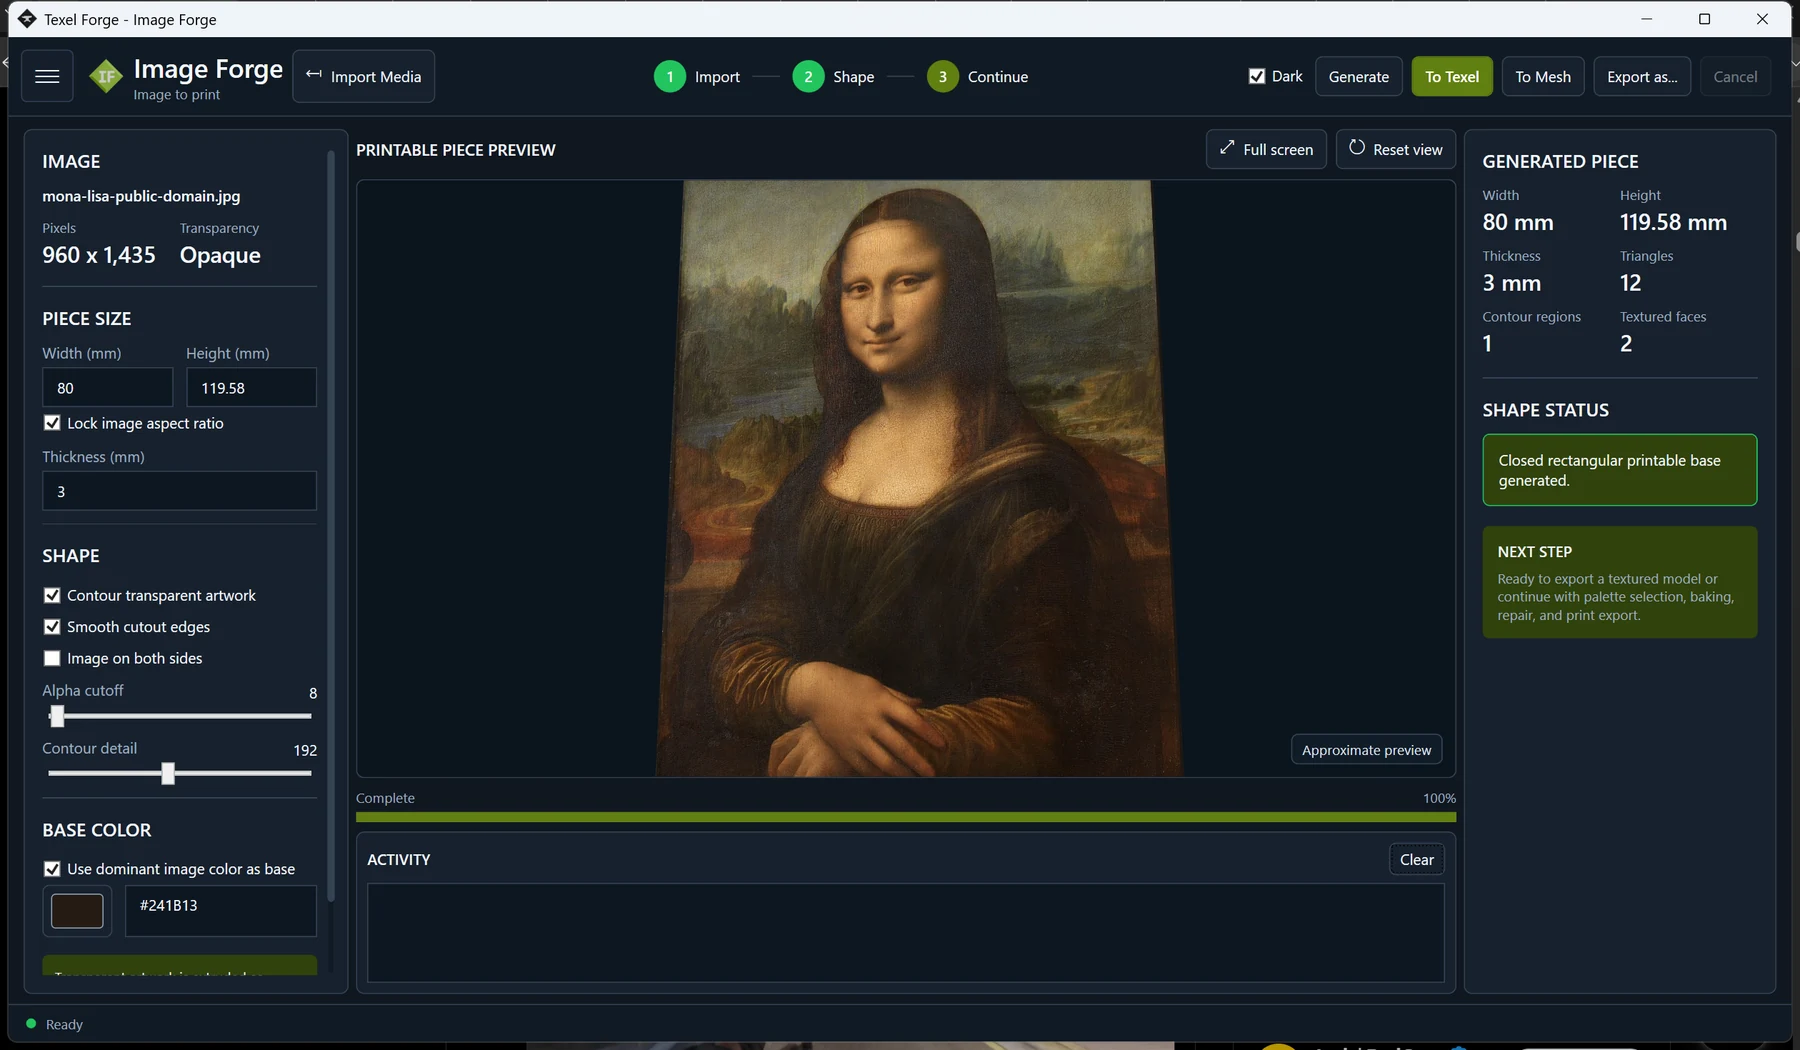Viewport: 1800px width, 1050px height.
Task: Click Import Media button
Action: (x=363, y=76)
